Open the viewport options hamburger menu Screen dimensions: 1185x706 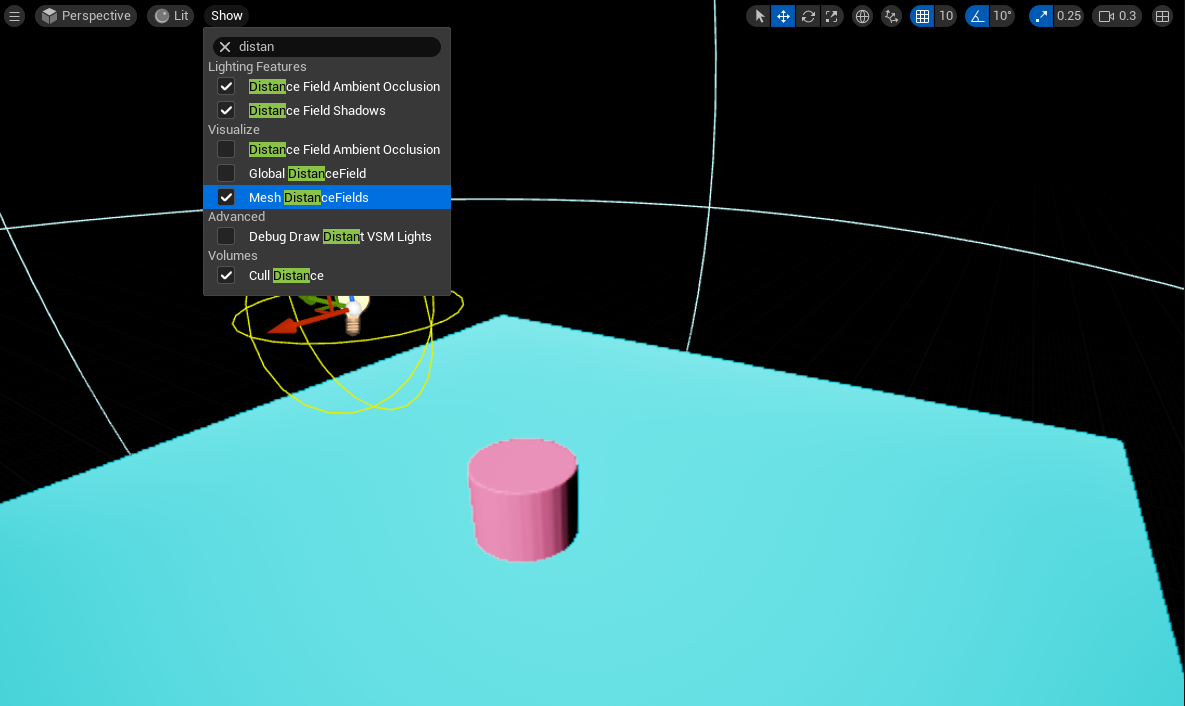tap(14, 16)
